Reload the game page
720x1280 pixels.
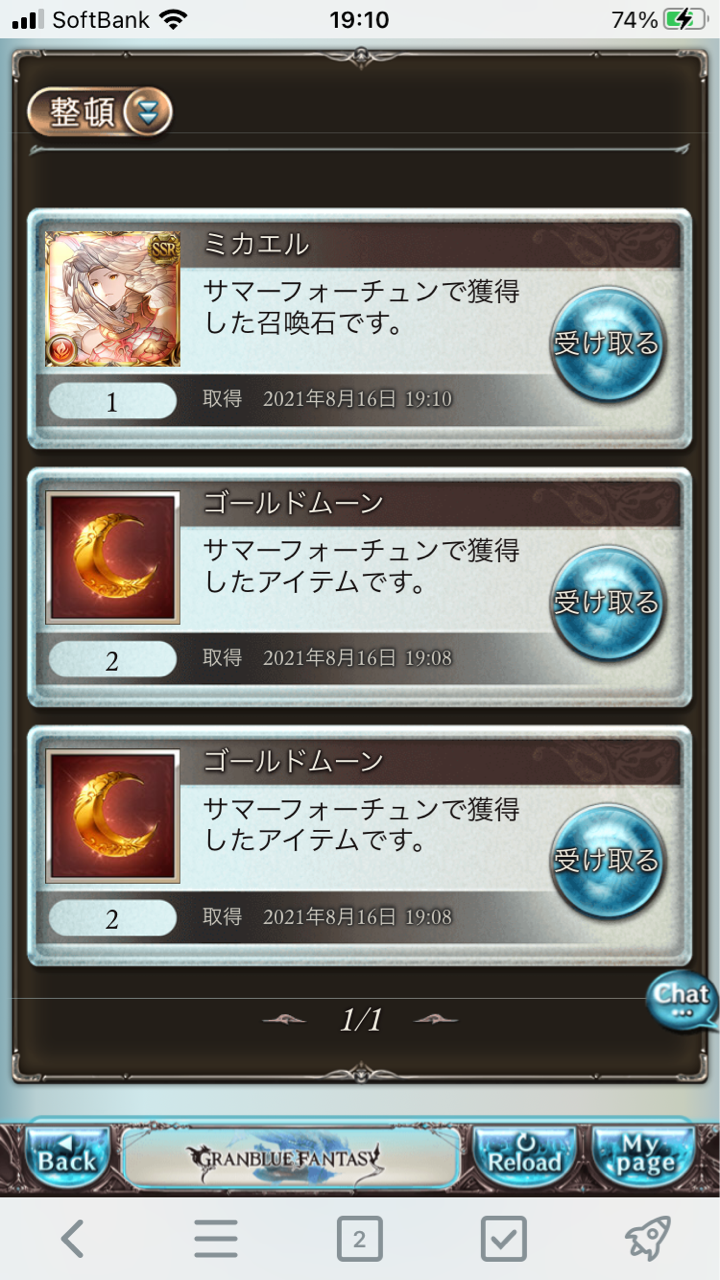point(525,1156)
